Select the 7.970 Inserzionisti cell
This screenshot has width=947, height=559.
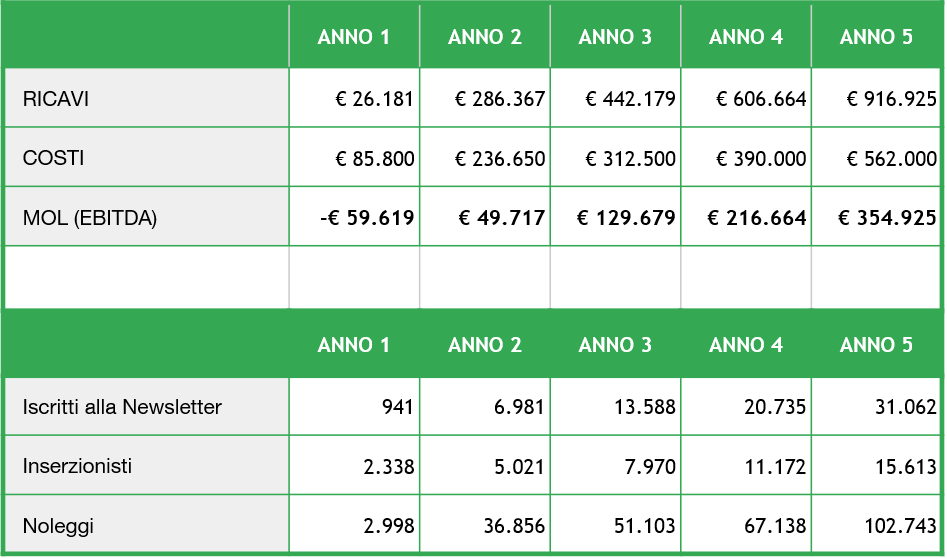tap(615, 465)
